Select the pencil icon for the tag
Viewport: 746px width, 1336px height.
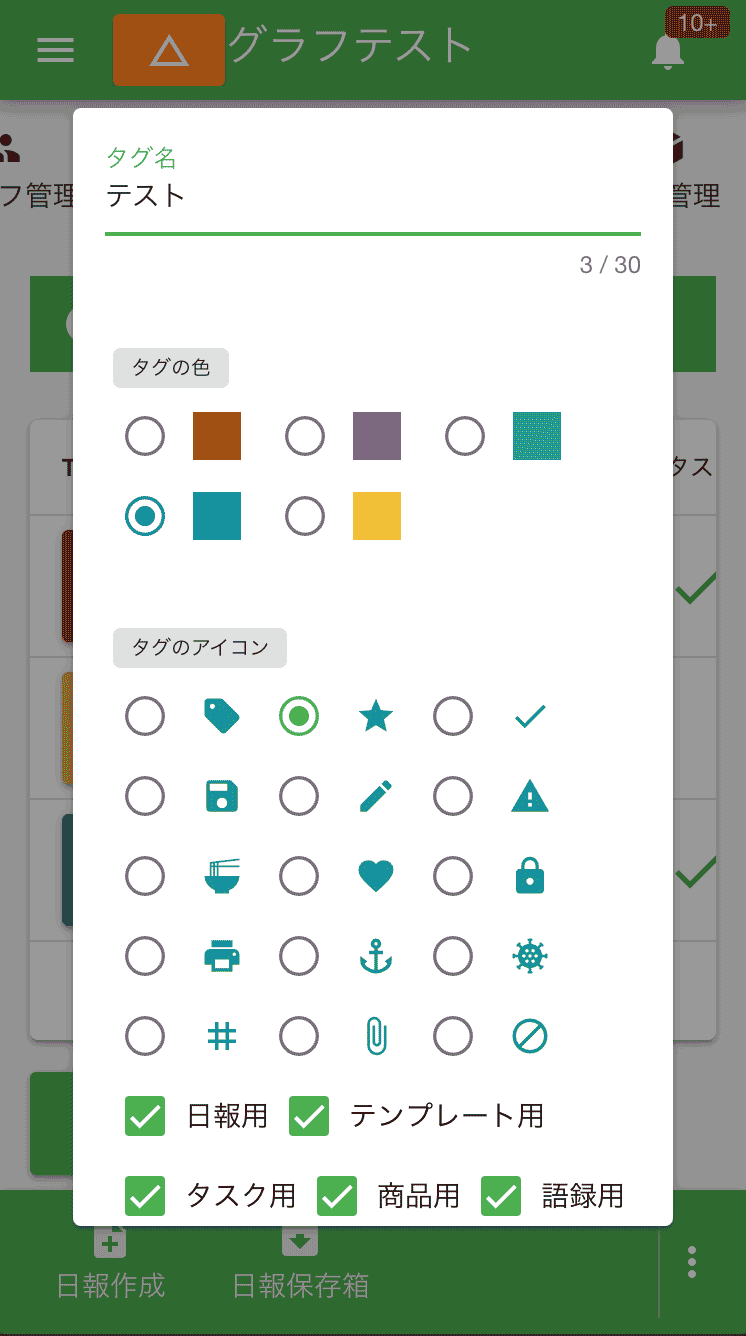[x=375, y=796]
